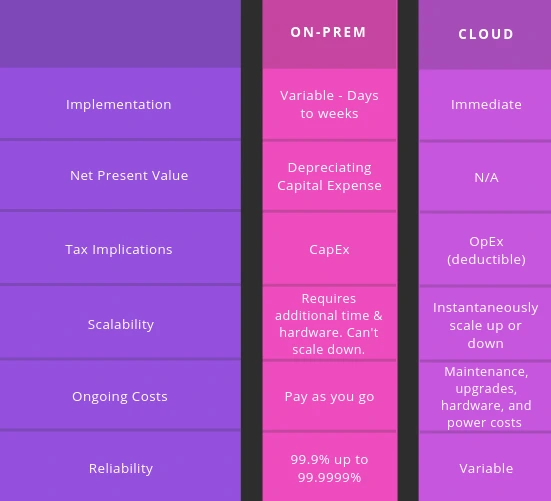Click the Tax Implications row label
The height and width of the screenshot is (501, 551).
(x=120, y=249)
